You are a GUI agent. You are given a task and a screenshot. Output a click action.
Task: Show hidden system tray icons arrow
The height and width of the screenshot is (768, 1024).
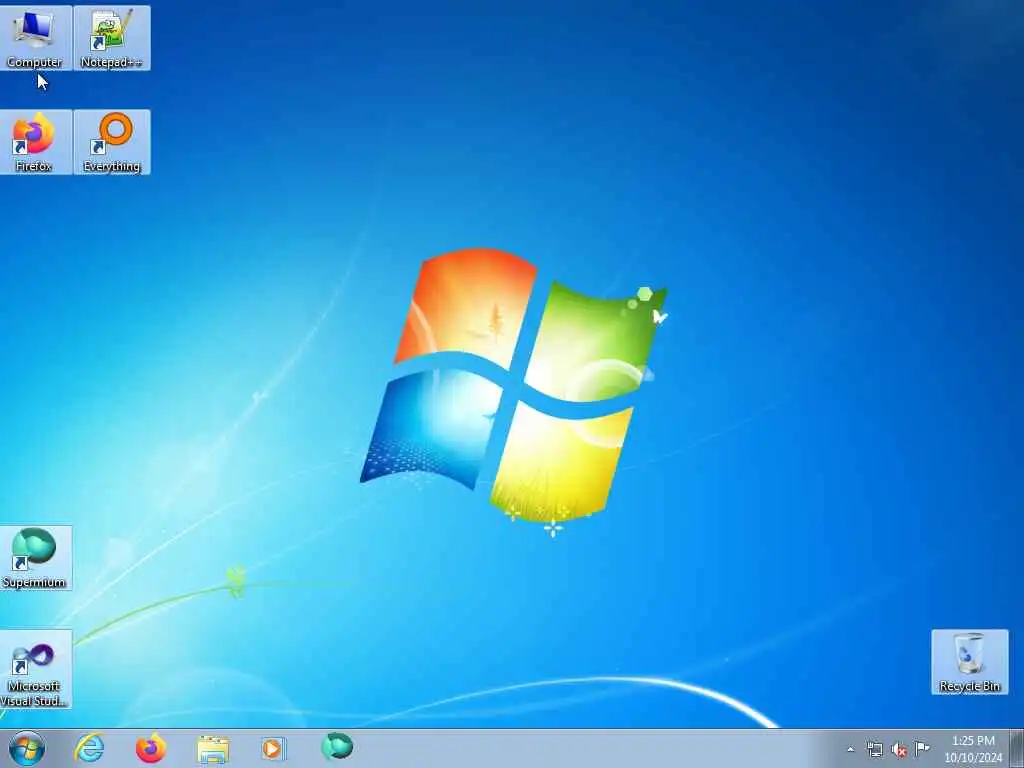(x=850, y=749)
